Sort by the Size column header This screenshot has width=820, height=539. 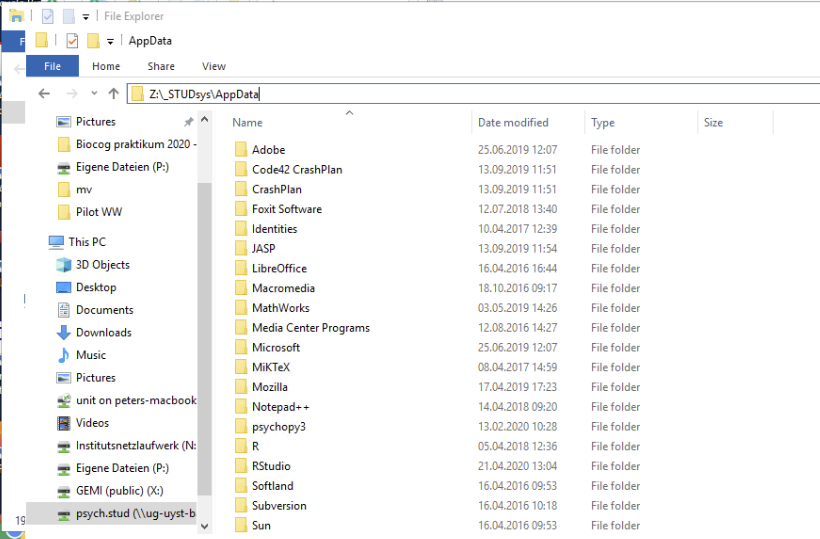tap(713, 122)
